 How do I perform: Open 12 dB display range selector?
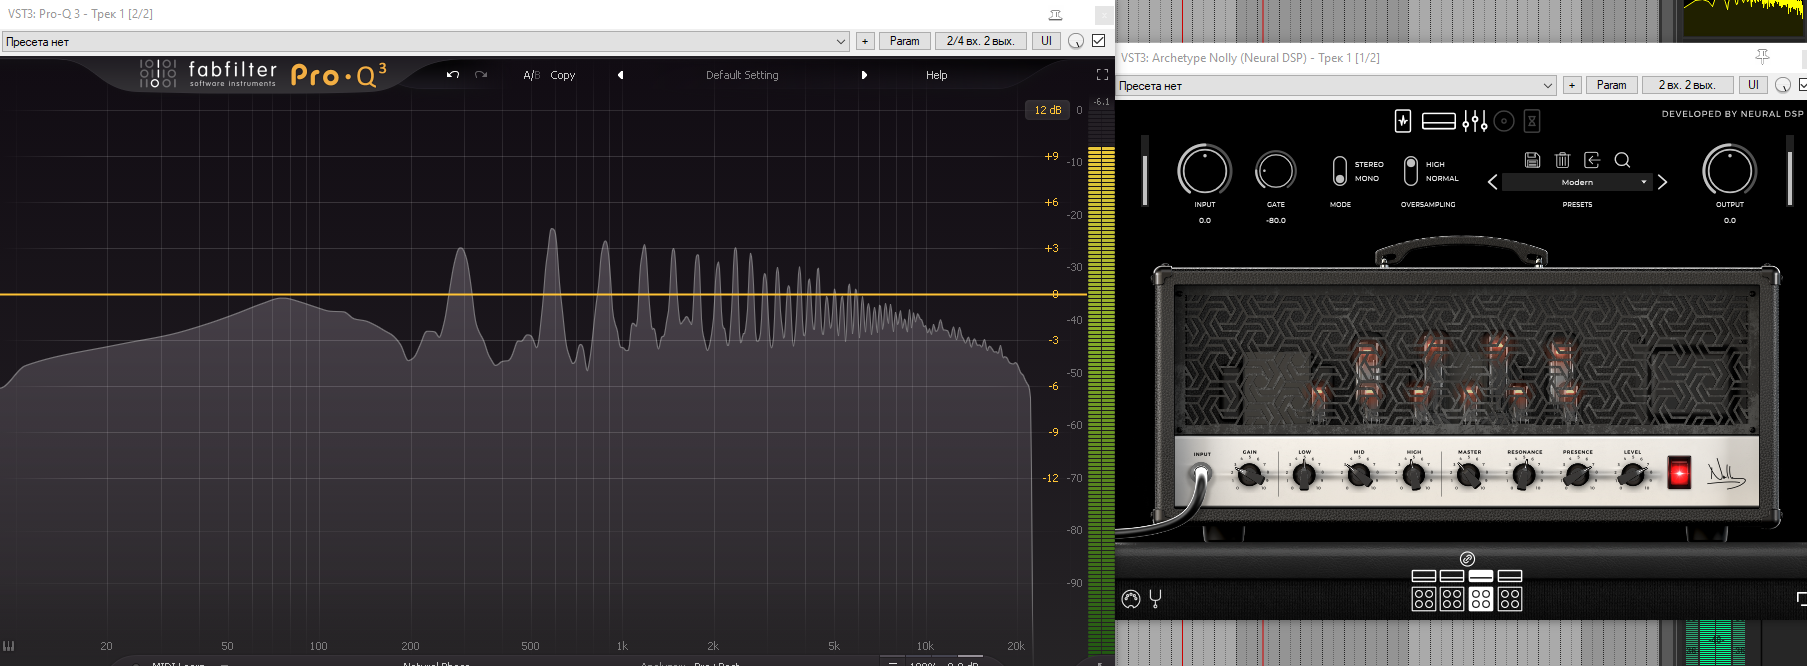coord(1047,110)
